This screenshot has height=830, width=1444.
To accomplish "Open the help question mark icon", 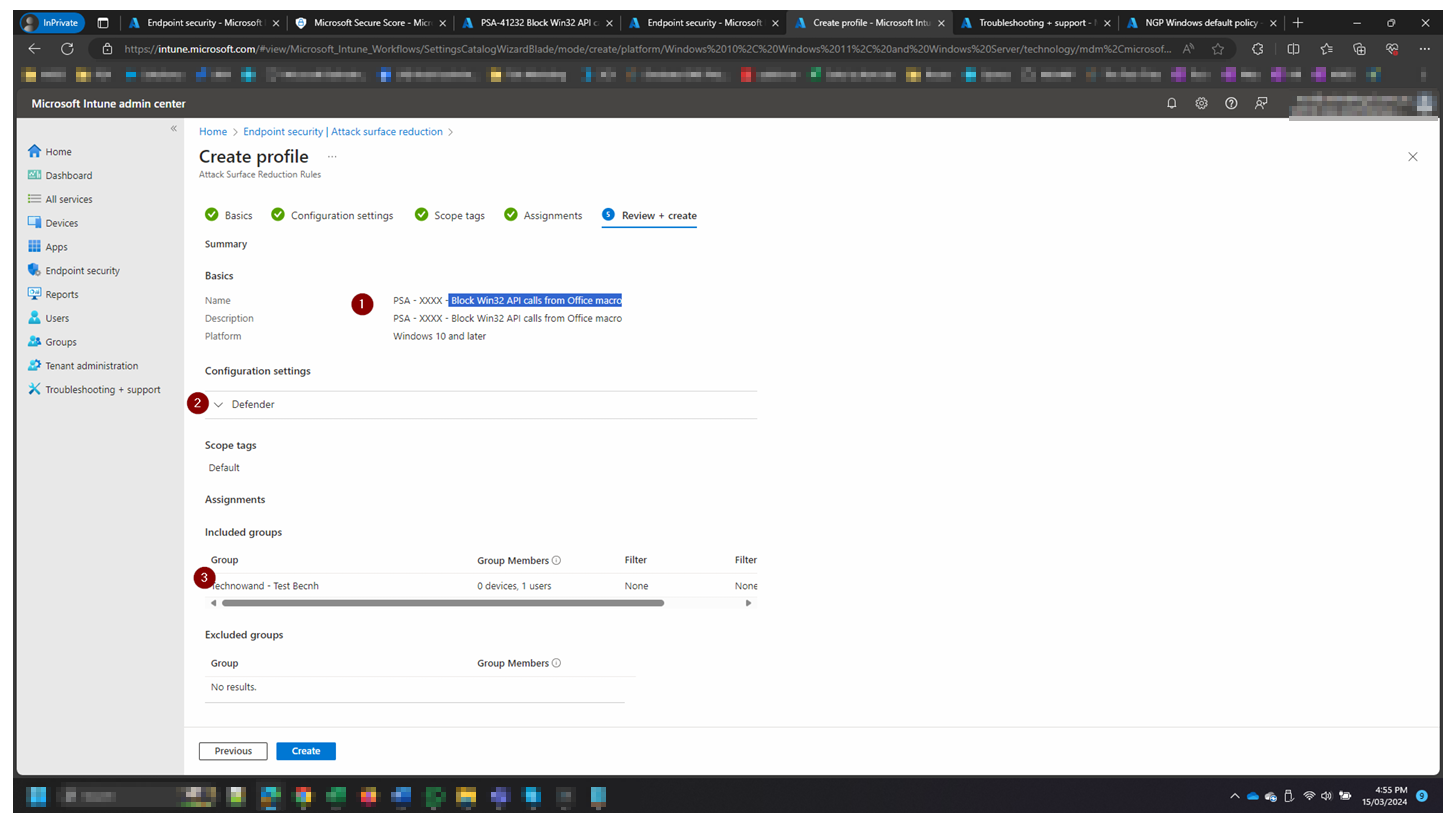I will coord(1231,103).
